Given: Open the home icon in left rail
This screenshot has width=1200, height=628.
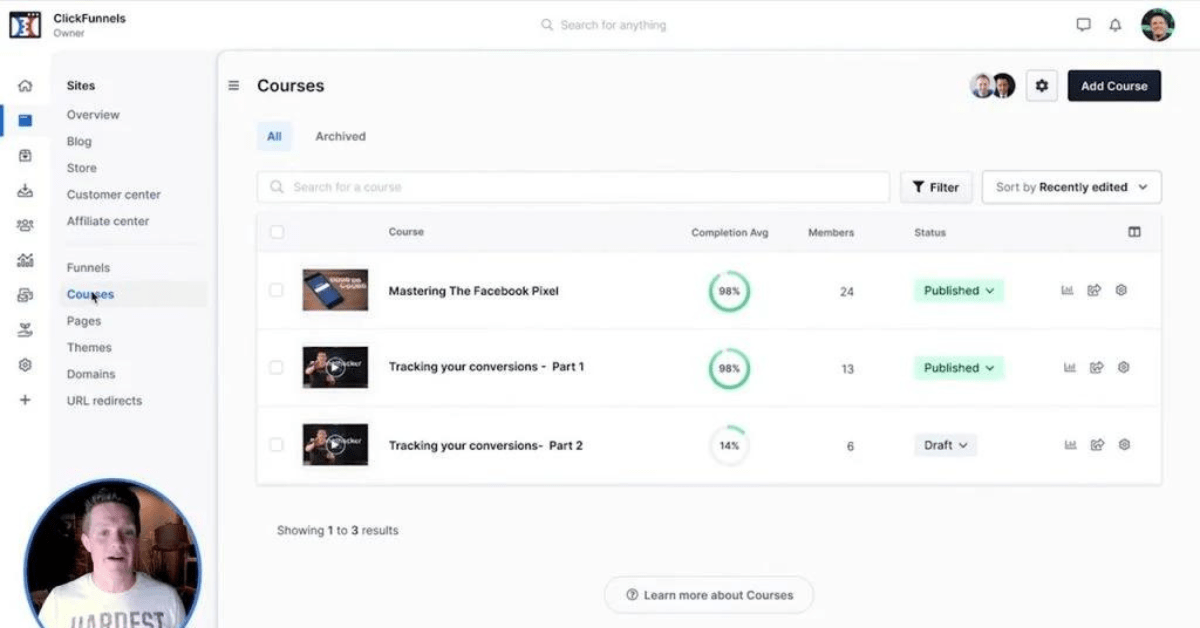Looking at the screenshot, I should pyautogui.click(x=25, y=86).
